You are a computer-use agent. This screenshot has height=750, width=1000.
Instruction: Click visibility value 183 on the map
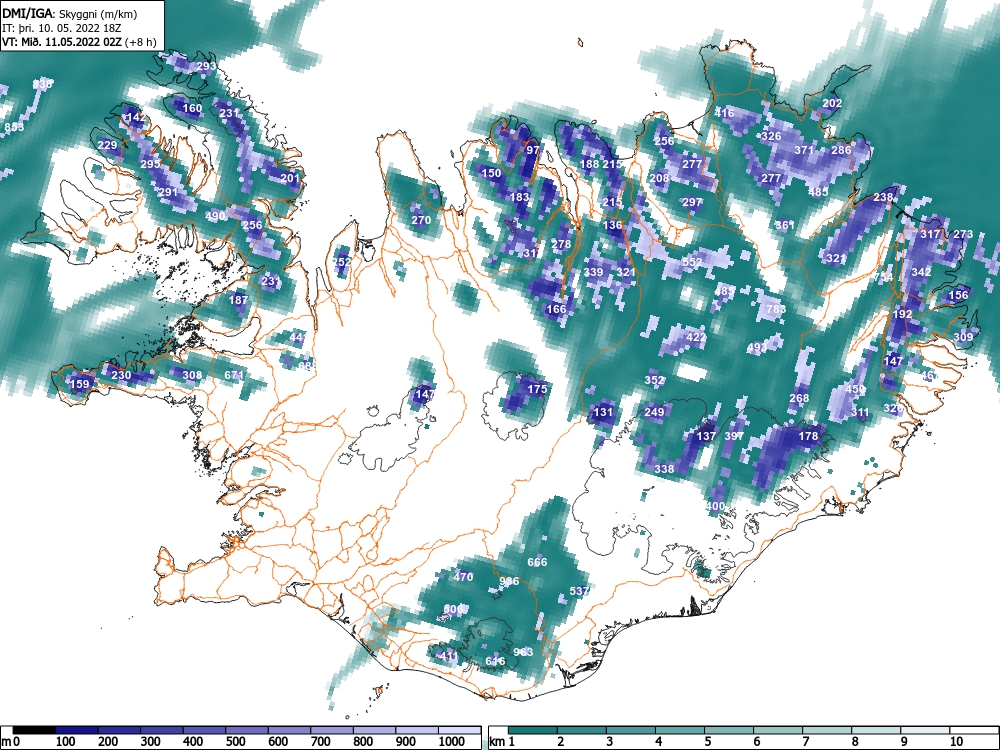520,197
